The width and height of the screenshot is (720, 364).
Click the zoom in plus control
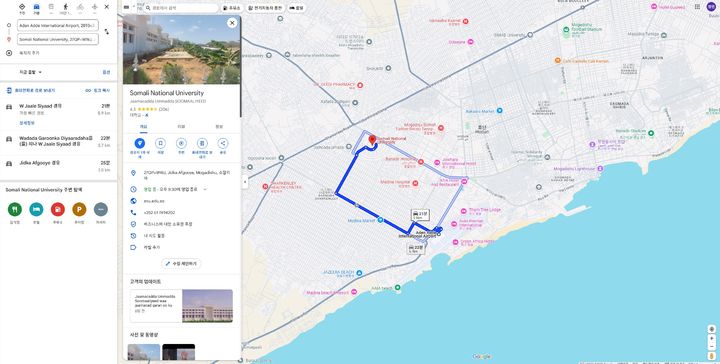(x=711, y=338)
